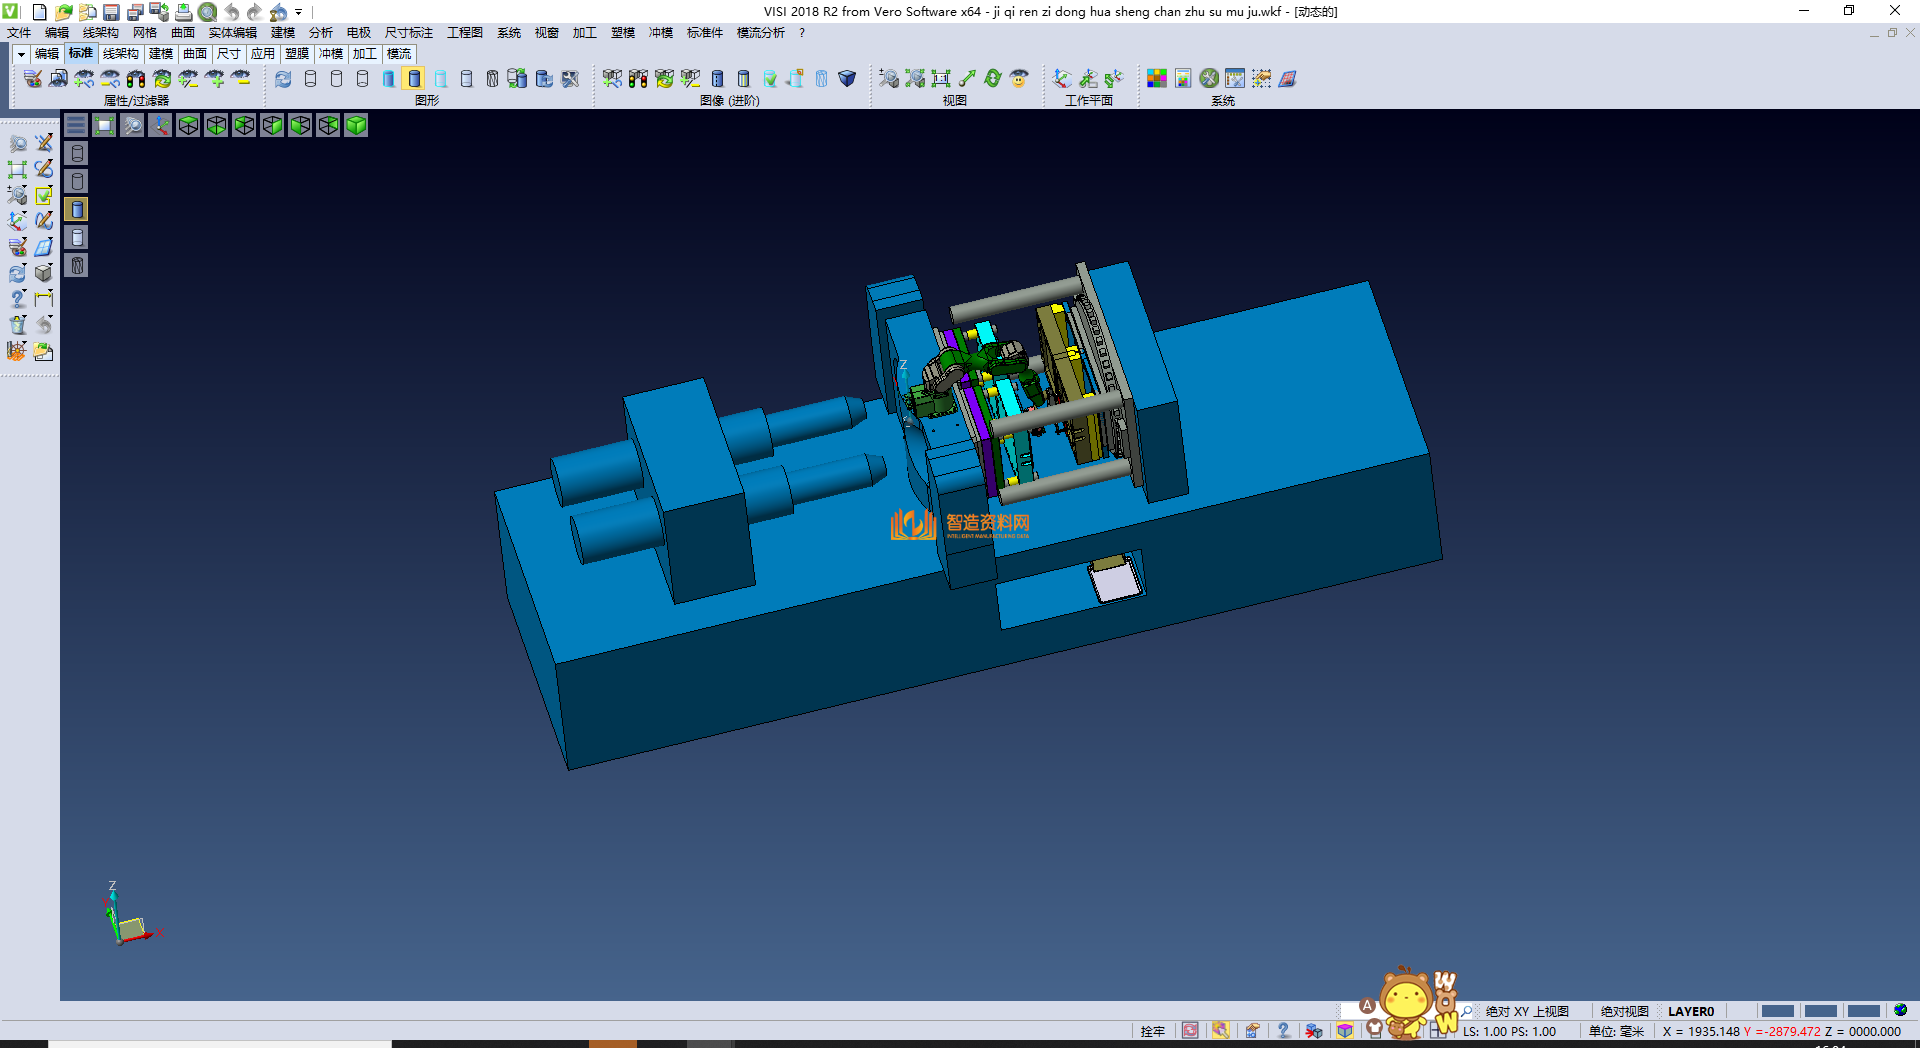
Task: Open the quick access toolbar customize arrow
Action: (x=298, y=12)
